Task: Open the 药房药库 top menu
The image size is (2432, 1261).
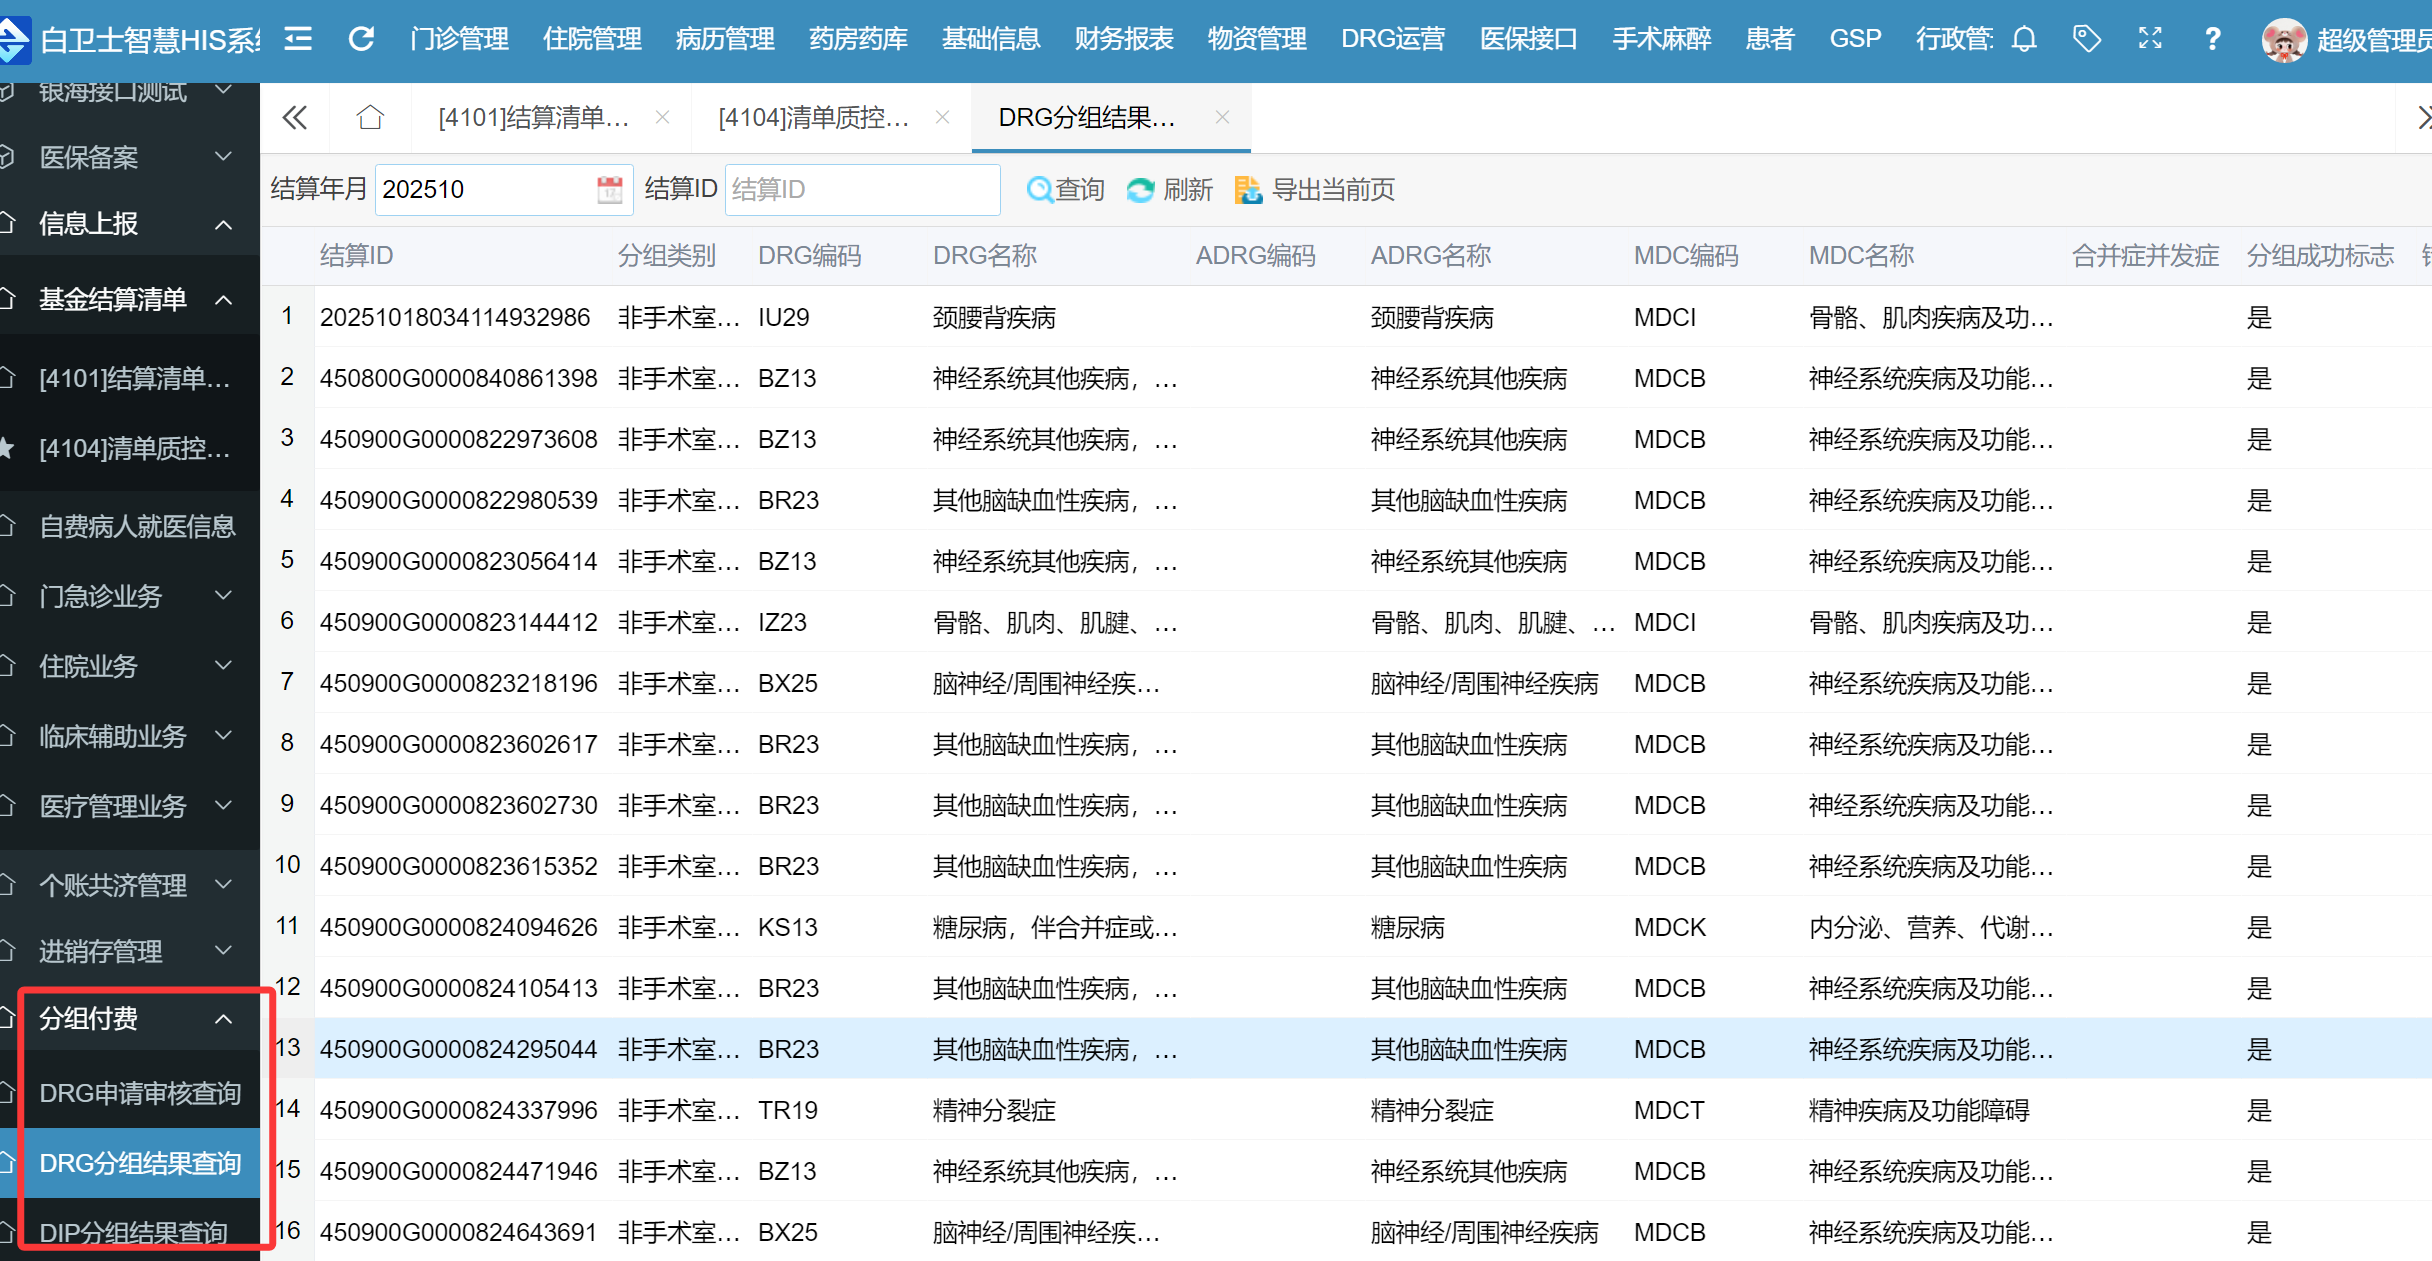Action: point(858,39)
